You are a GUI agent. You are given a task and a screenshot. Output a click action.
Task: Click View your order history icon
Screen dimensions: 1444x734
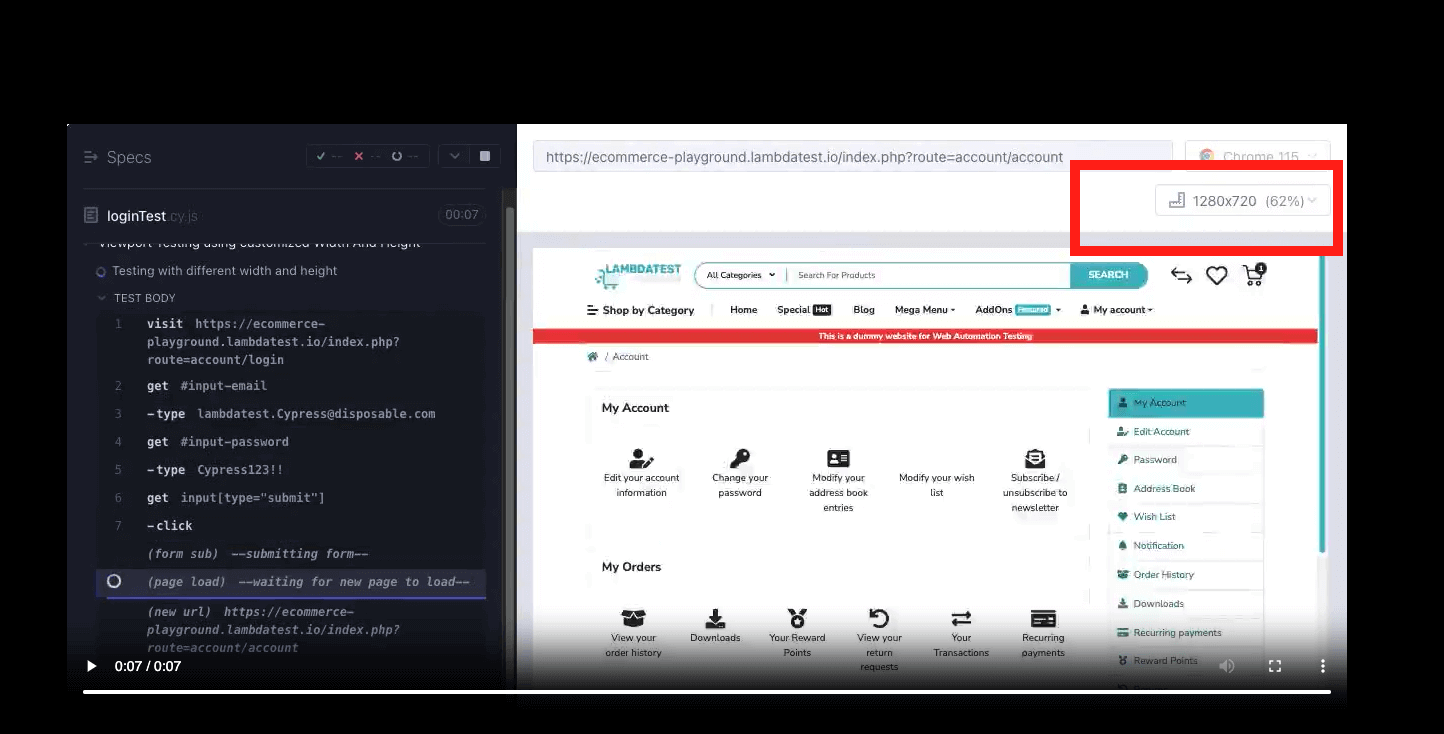(x=633, y=618)
